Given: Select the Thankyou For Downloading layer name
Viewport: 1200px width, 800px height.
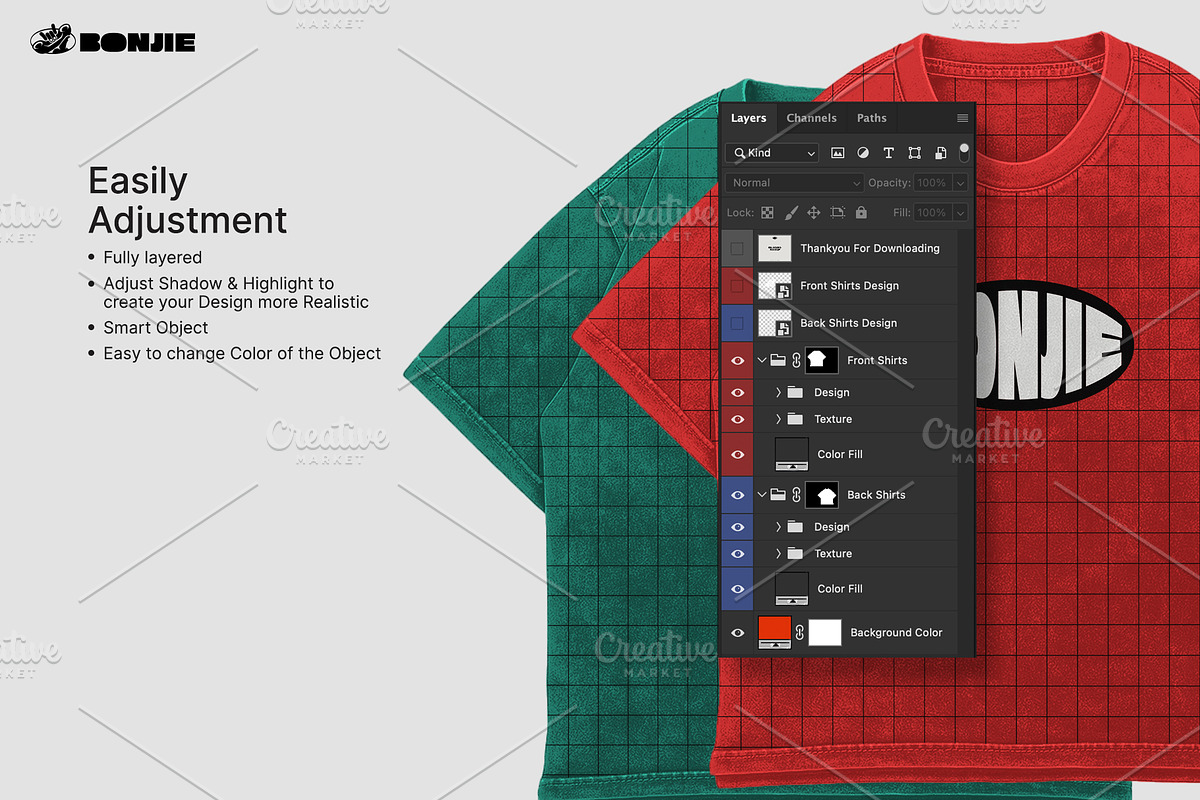Looking at the screenshot, I should 870,248.
